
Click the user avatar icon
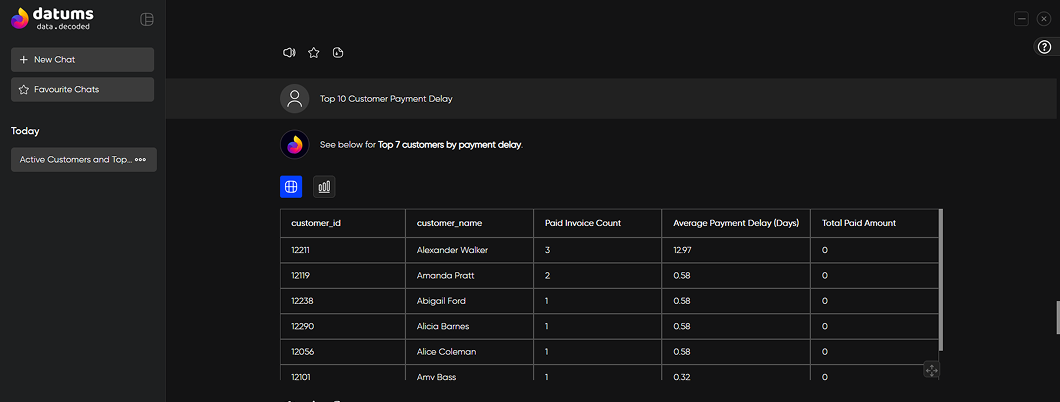point(295,99)
